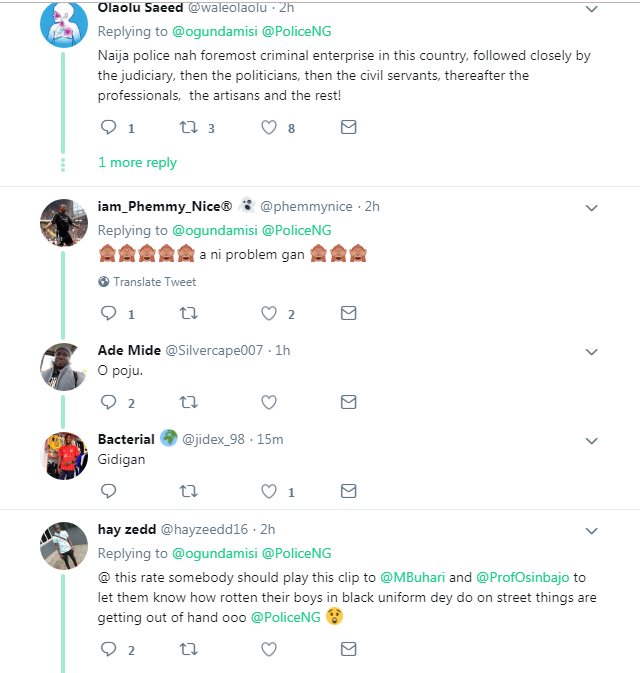Click the globe icon beside Translate Tweet
Image resolution: width=640 pixels, height=673 pixels.
(103, 282)
